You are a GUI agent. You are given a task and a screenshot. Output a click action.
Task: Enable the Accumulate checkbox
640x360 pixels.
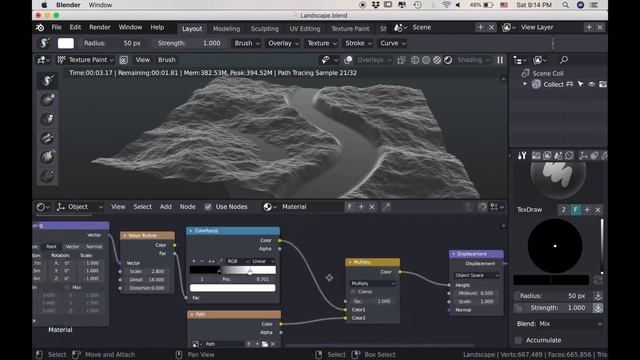click(518, 340)
